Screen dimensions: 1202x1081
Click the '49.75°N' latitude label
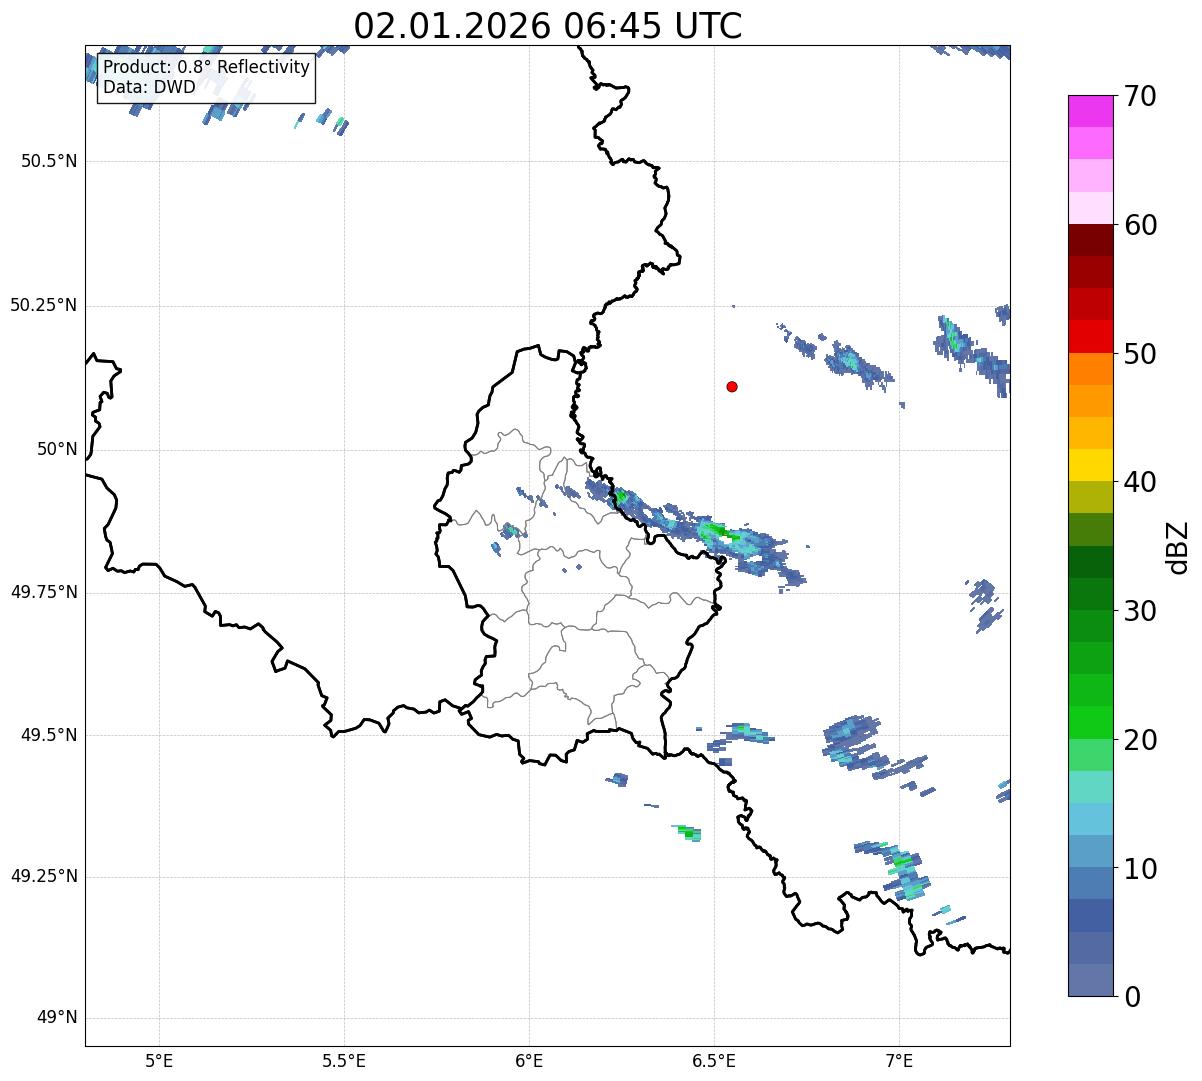43,592
